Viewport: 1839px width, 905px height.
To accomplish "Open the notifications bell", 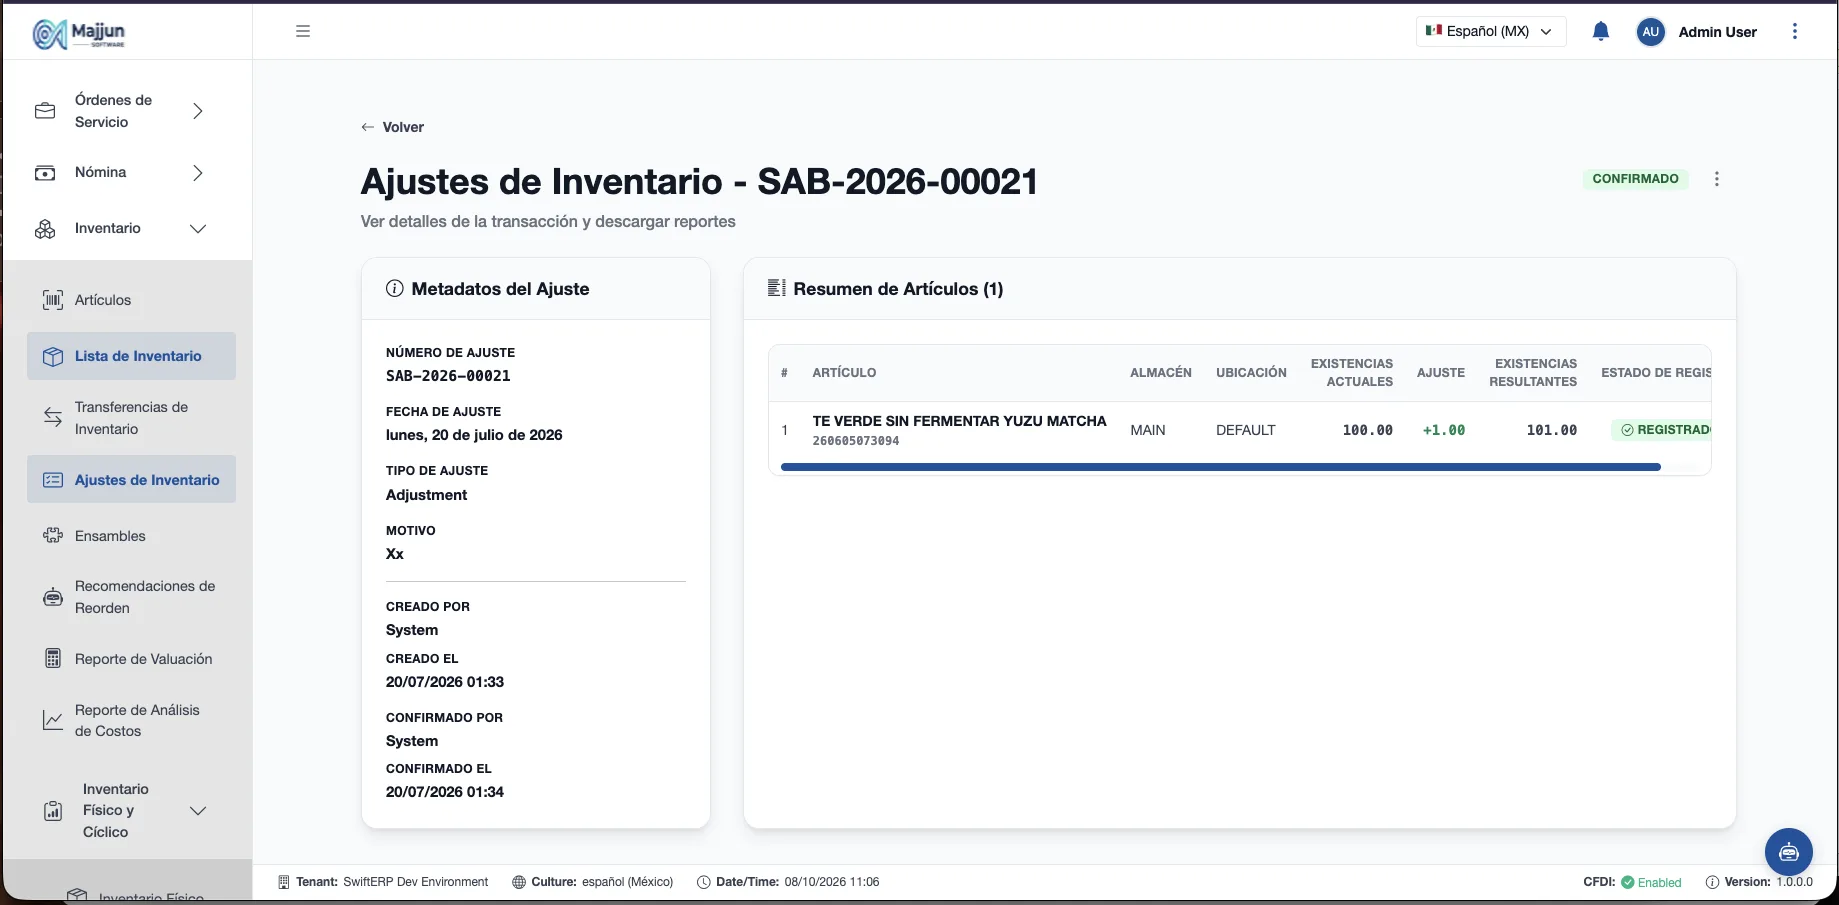I will click(1600, 31).
